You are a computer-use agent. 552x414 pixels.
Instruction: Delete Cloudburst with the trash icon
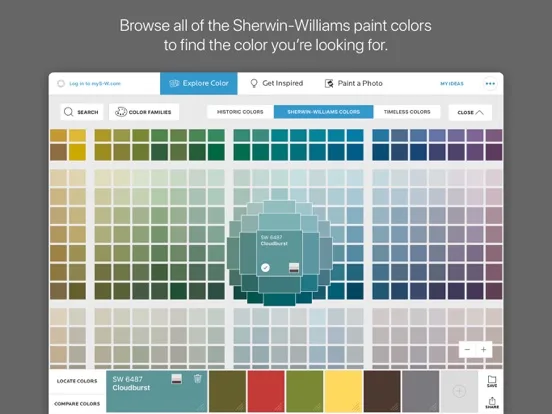click(197, 379)
